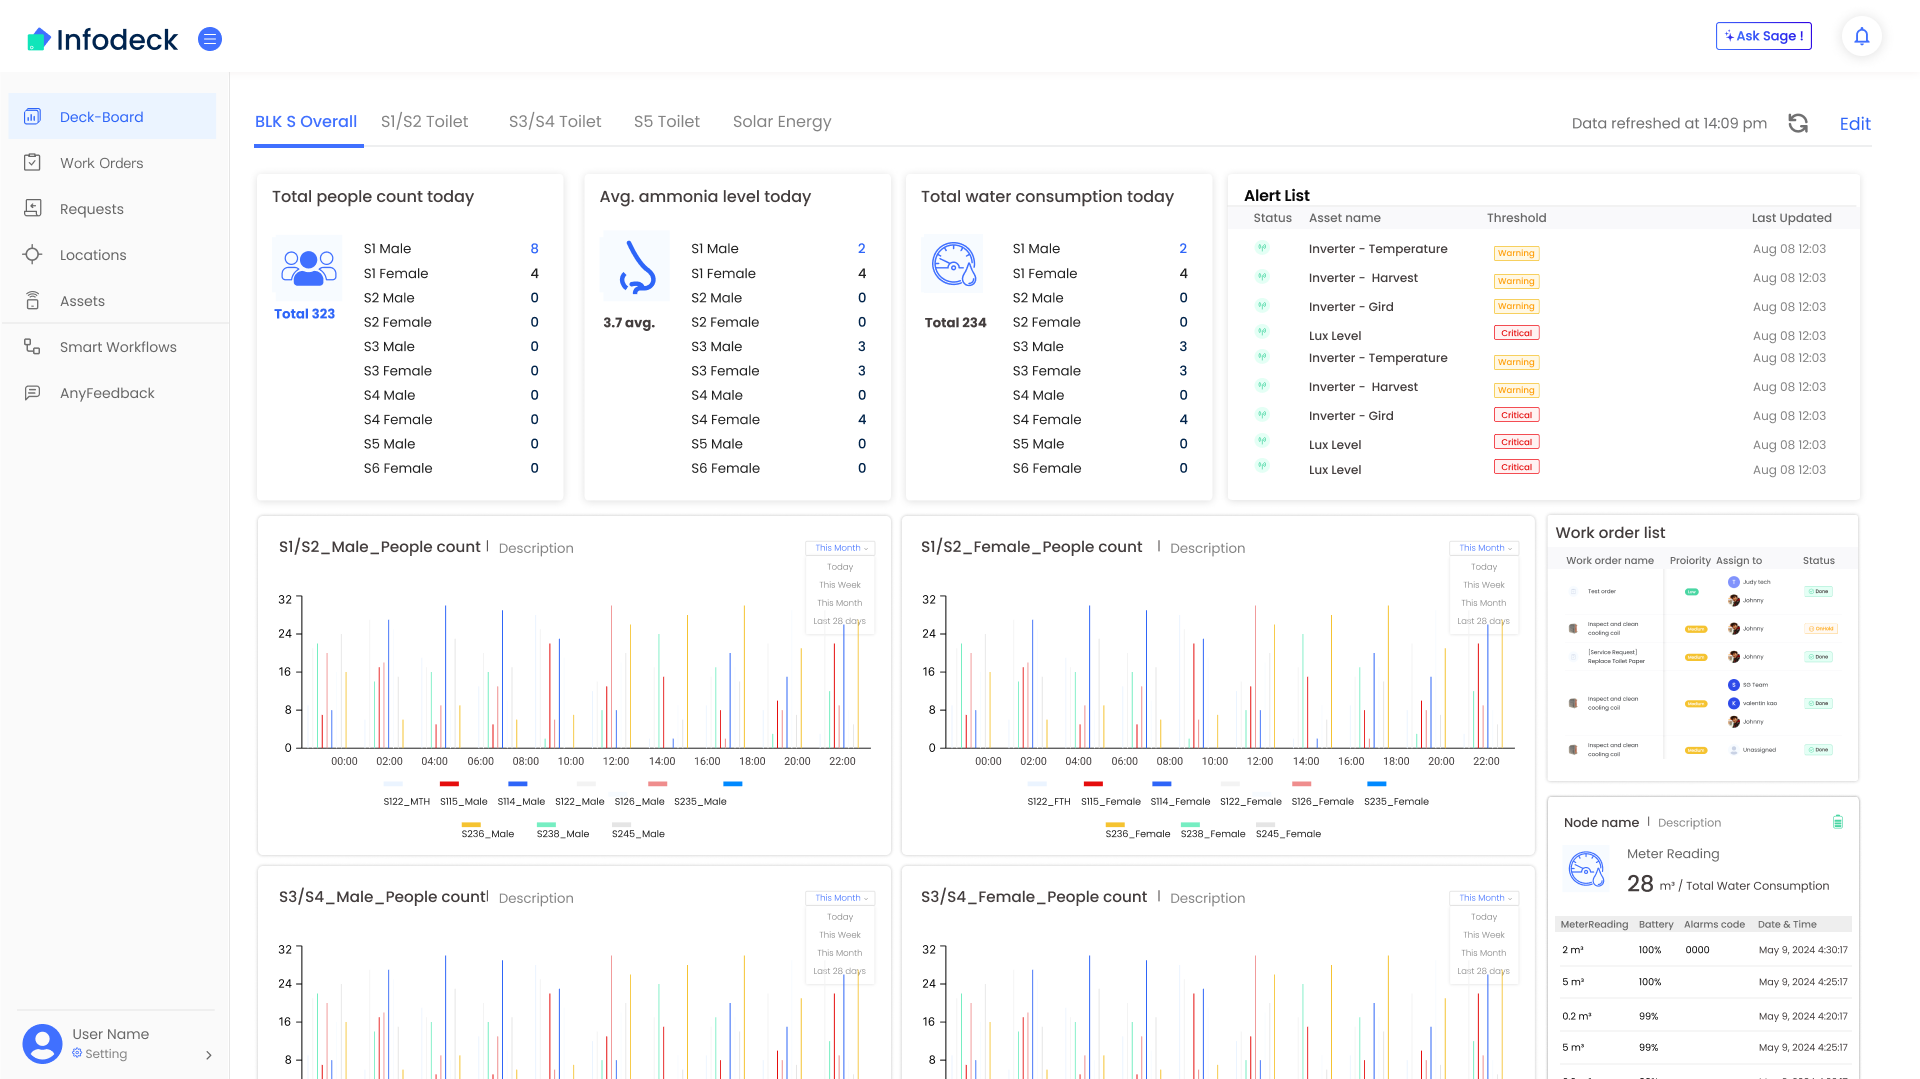This screenshot has height=1079, width=1920.
Task: Open the hamburger menu next to Infodeck logo
Action: tap(210, 39)
